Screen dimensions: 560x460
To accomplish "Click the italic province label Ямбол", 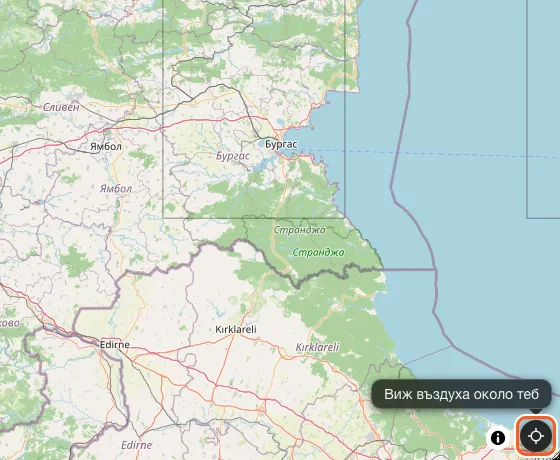I will [x=116, y=189].
